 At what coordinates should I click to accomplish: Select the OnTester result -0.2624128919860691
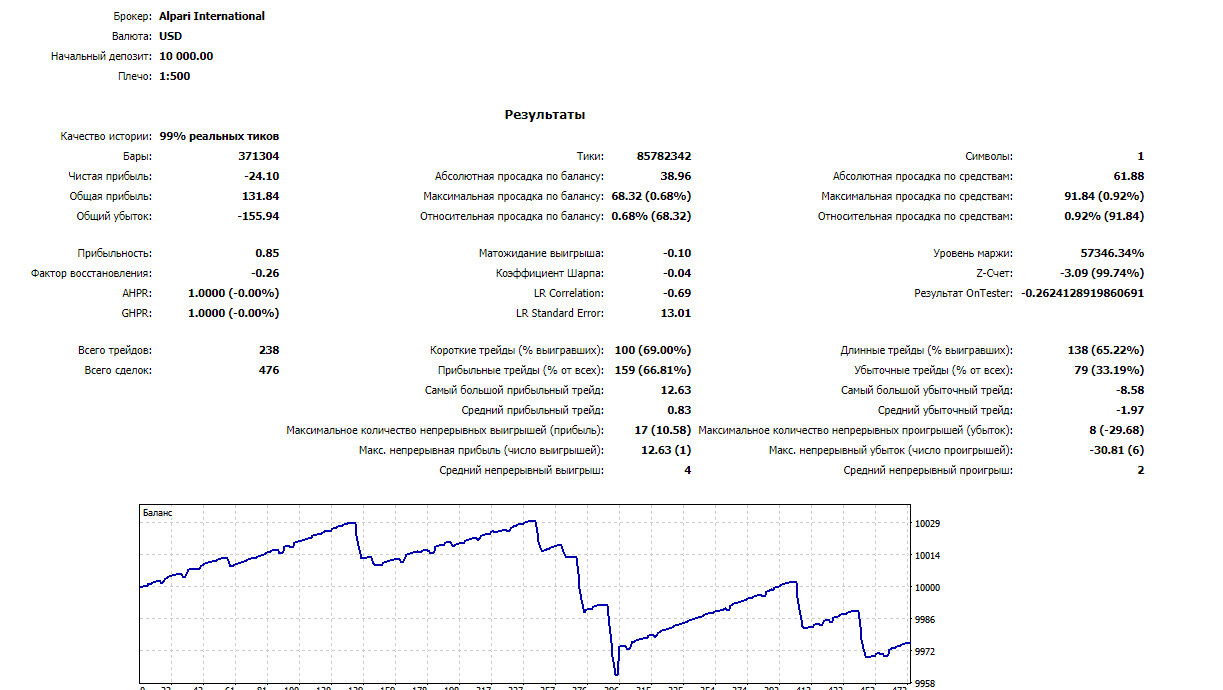(1083, 293)
